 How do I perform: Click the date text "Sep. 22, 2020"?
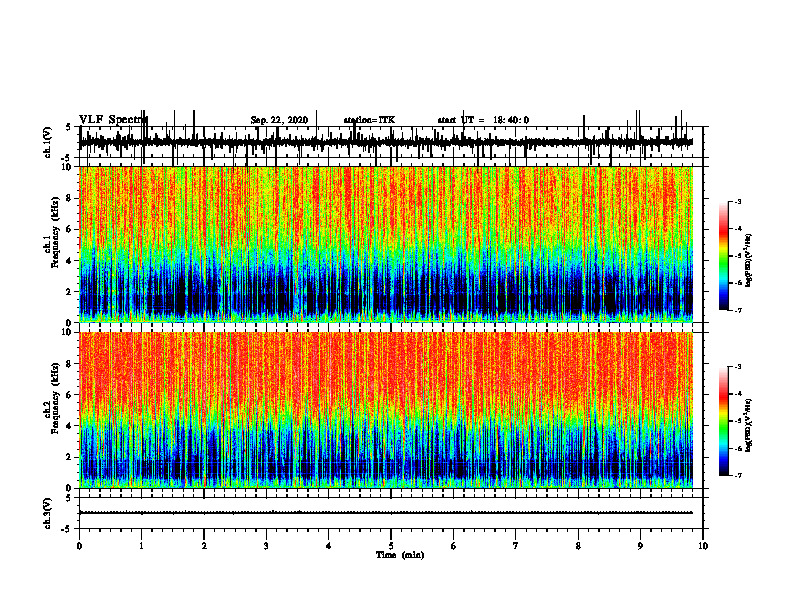(279, 120)
